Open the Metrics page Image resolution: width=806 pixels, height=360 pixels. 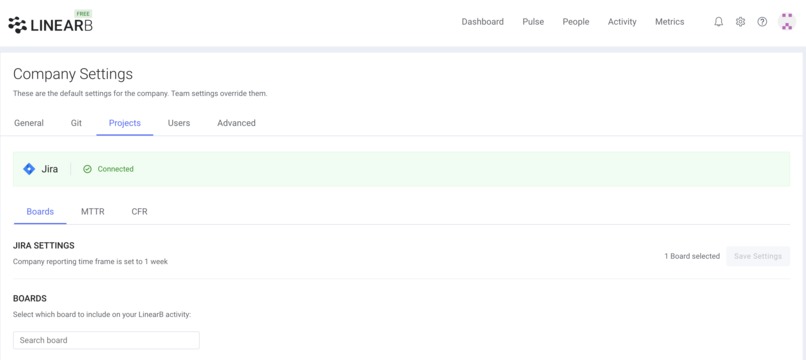tap(669, 22)
